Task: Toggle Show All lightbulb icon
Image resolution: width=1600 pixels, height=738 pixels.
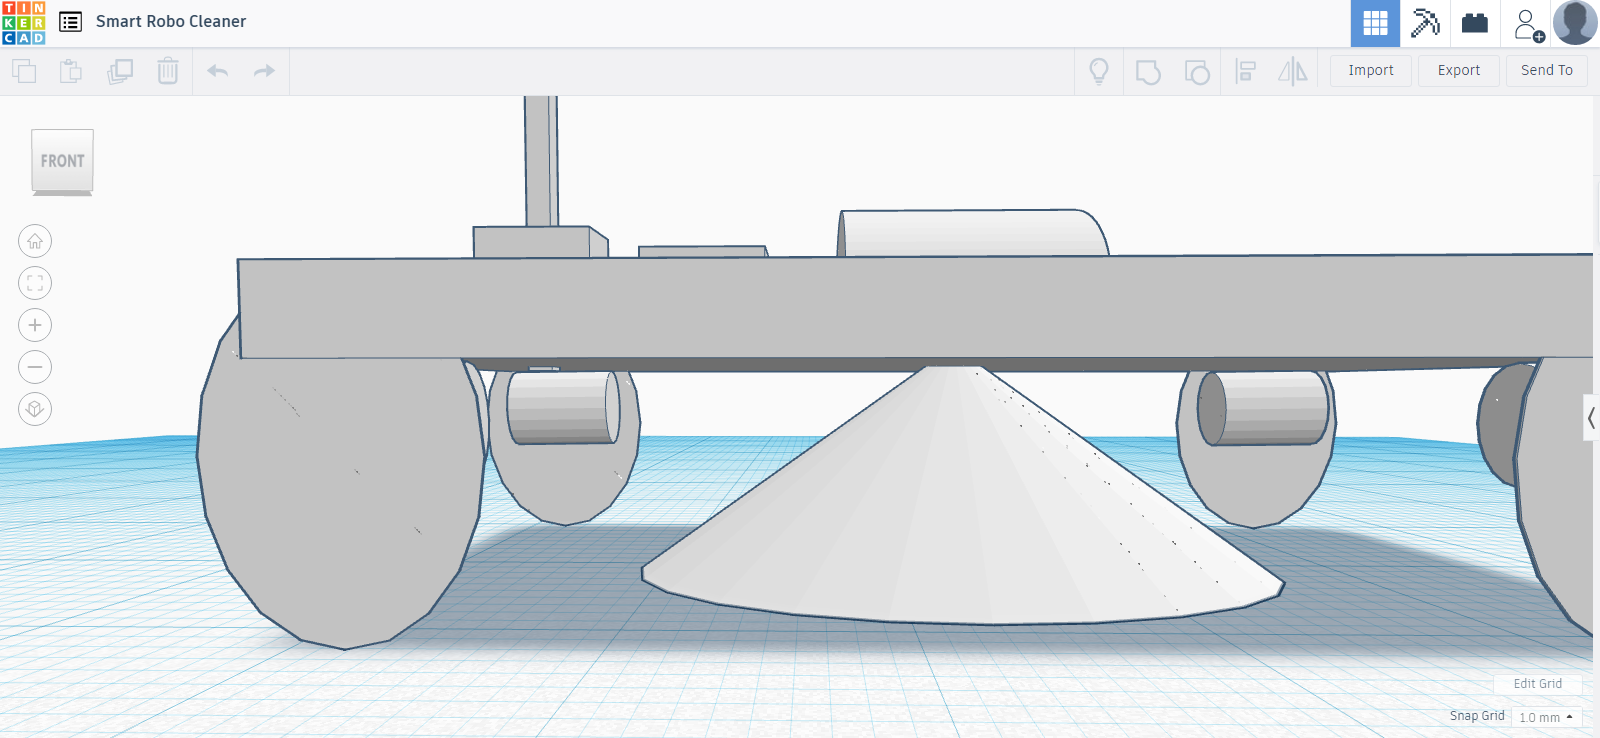Action: coord(1099,71)
